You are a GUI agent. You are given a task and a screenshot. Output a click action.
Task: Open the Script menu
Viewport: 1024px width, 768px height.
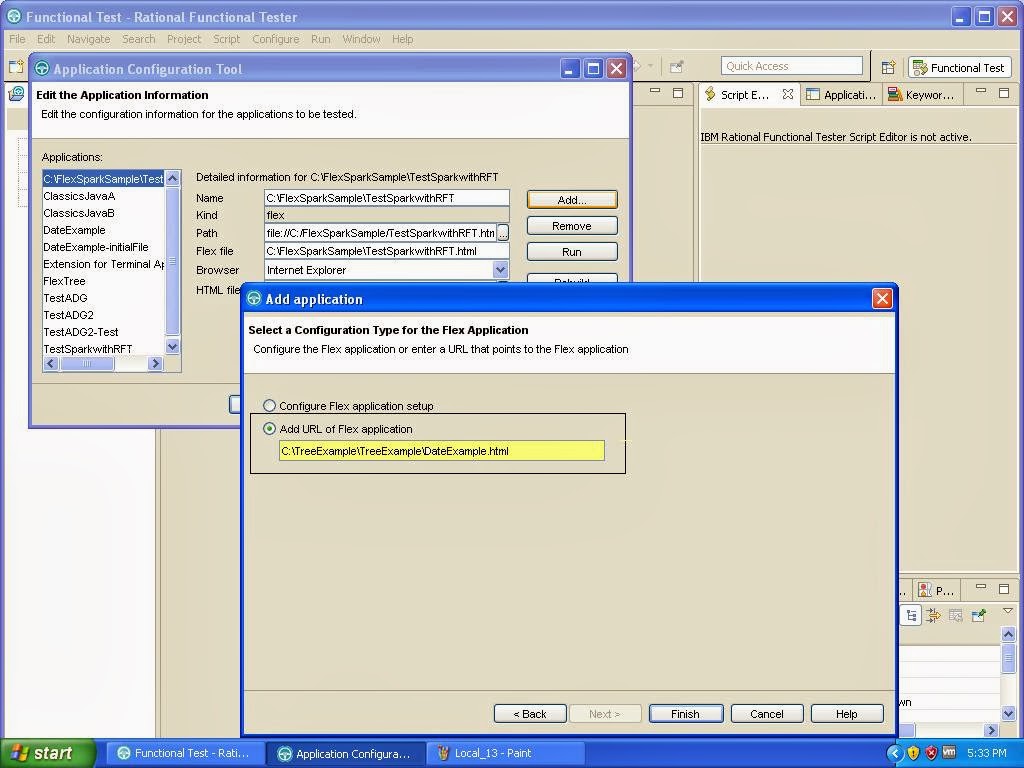click(x=227, y=39)
